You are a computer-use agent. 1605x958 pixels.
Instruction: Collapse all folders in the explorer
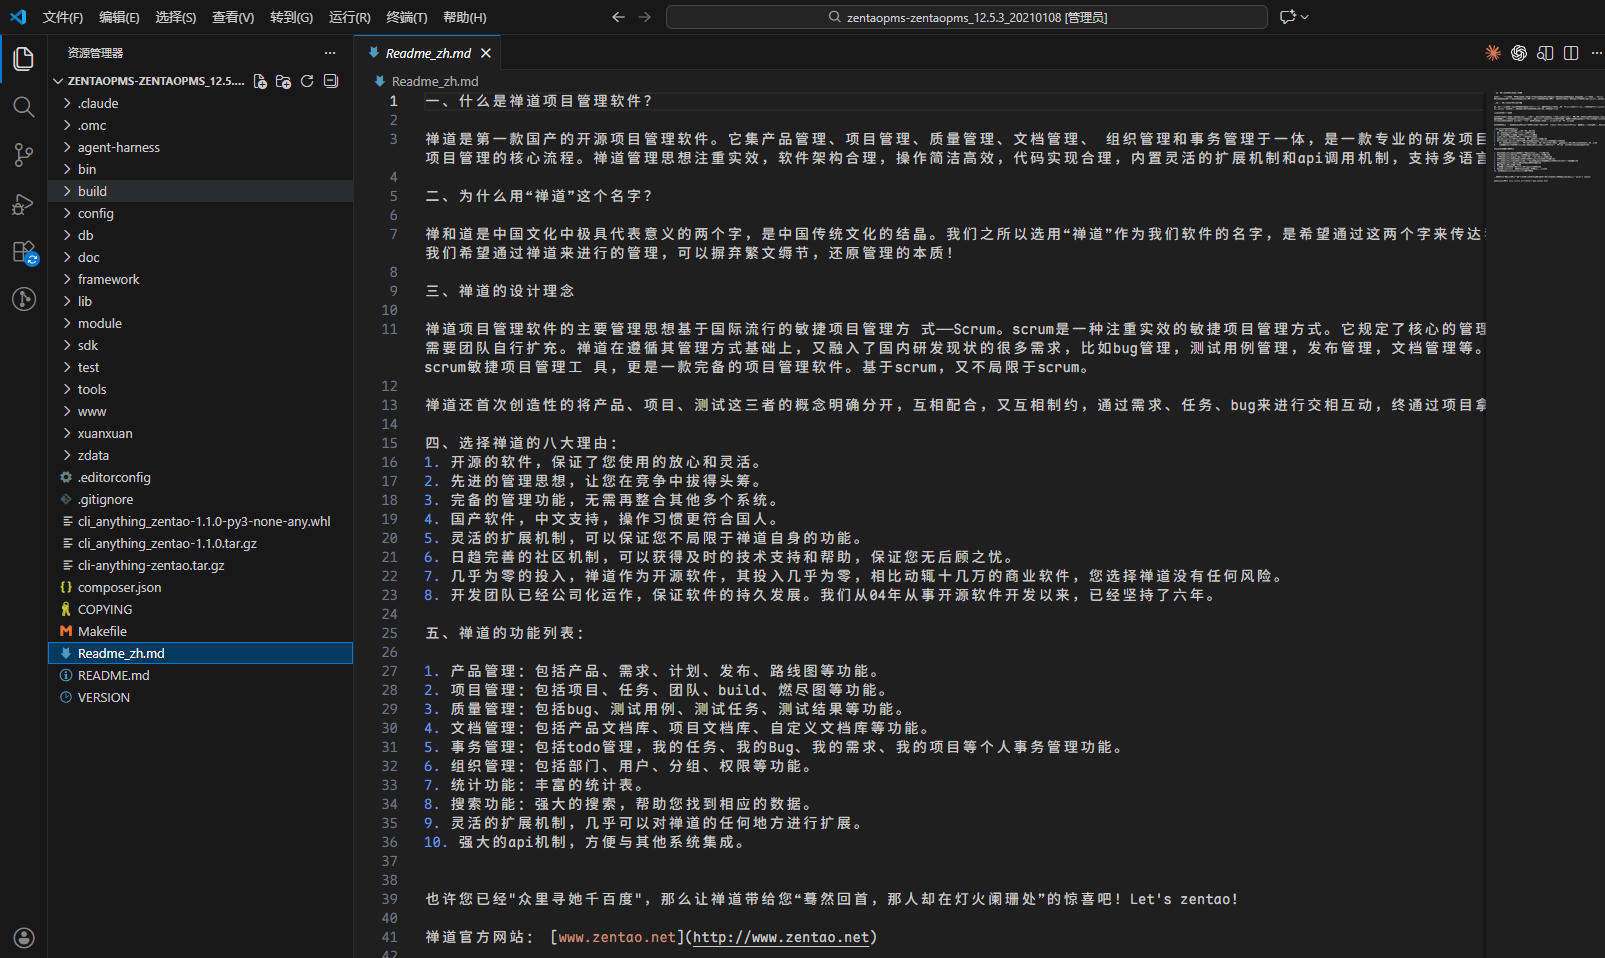click(x=331, y=81)
